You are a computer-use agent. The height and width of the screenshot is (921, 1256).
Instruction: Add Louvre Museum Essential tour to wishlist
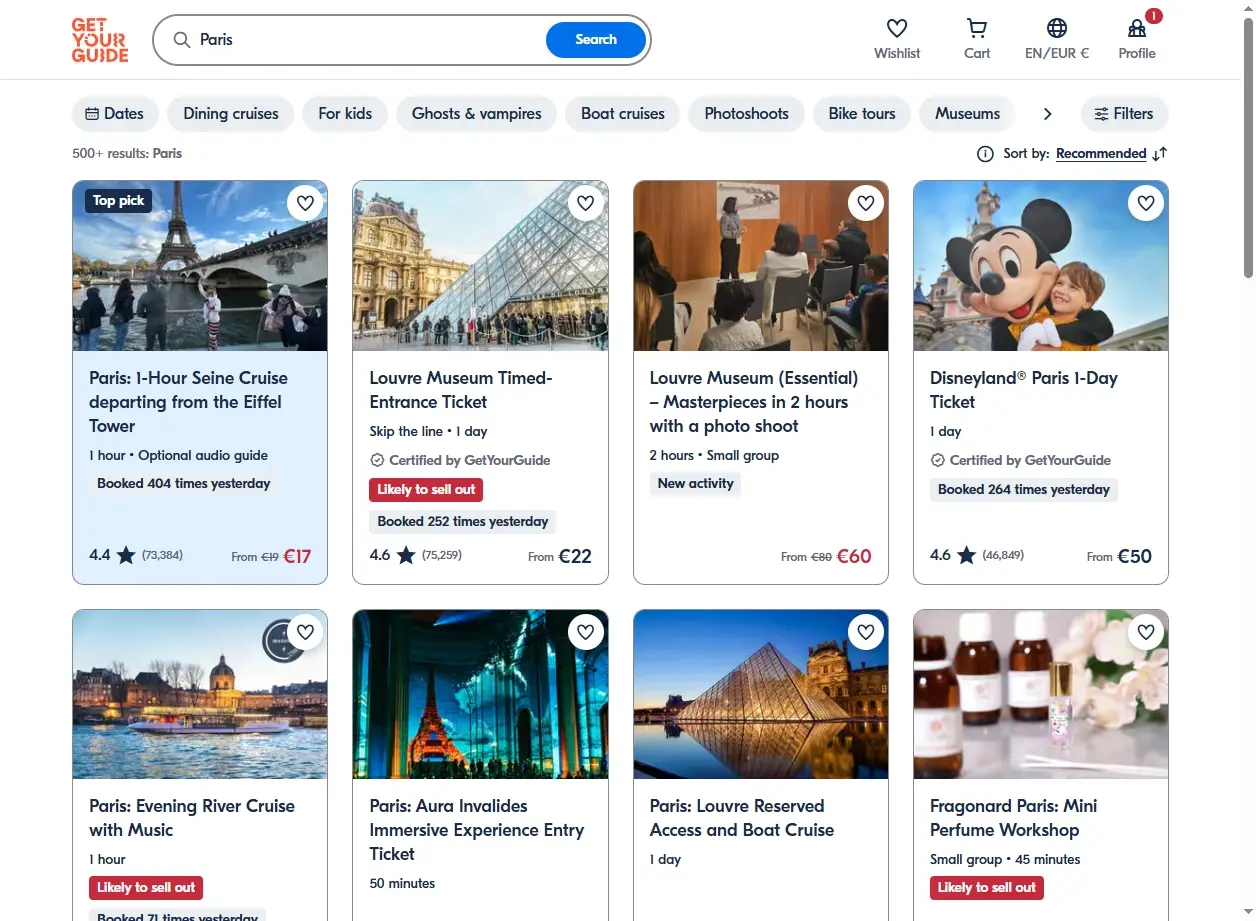(866, 204)
